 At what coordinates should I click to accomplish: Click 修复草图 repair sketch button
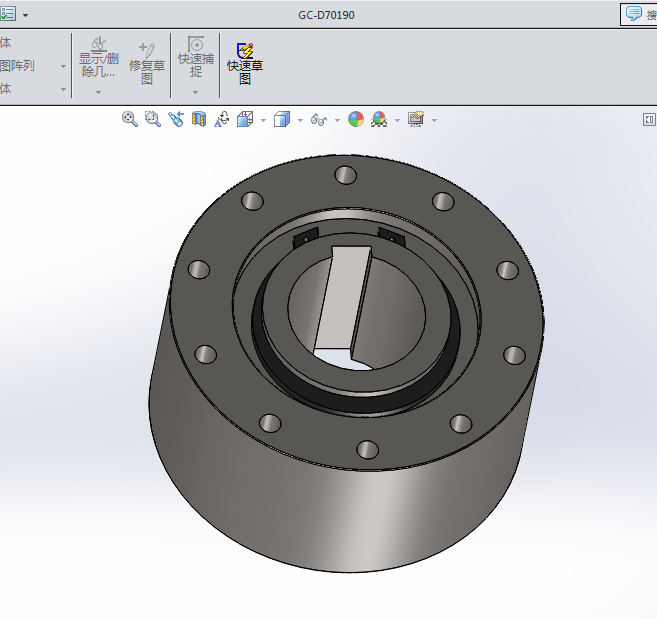coord(147,63)
